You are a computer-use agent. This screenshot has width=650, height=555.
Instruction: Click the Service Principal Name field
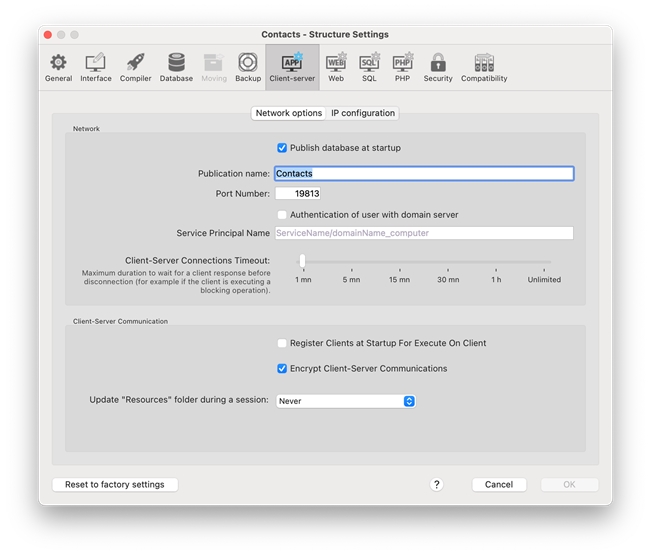pyautogui.click(x=424, y=233)
